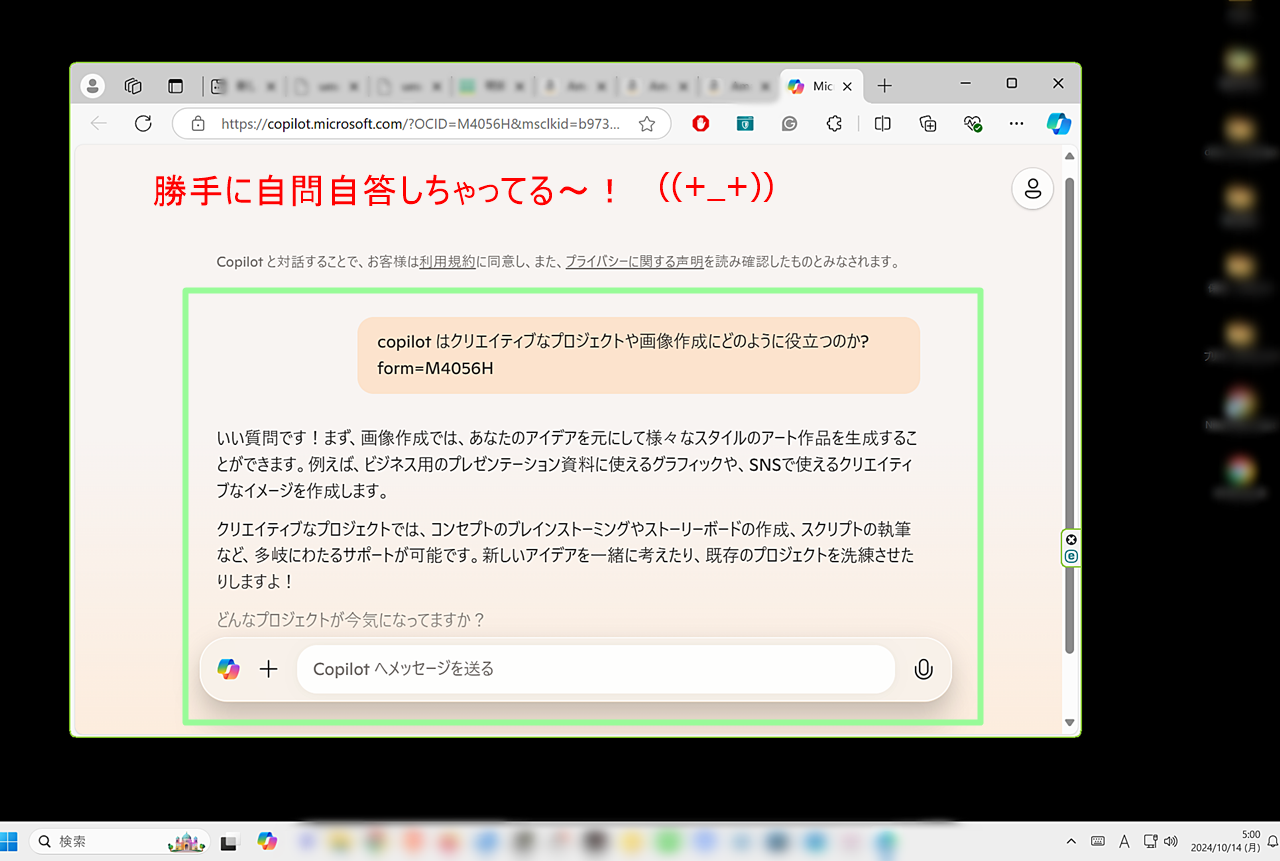Click the plus attach button in composer
Image resolution: width=1280 pixels, height=861 pixels.
click(x=268, y=669)
